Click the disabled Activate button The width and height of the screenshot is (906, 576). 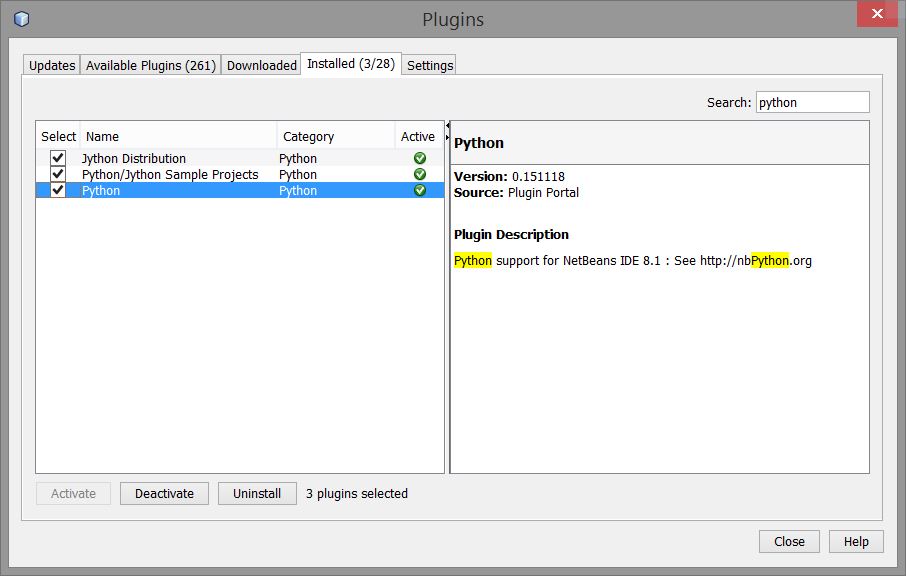pyautogui.click(x=73, y=493)
